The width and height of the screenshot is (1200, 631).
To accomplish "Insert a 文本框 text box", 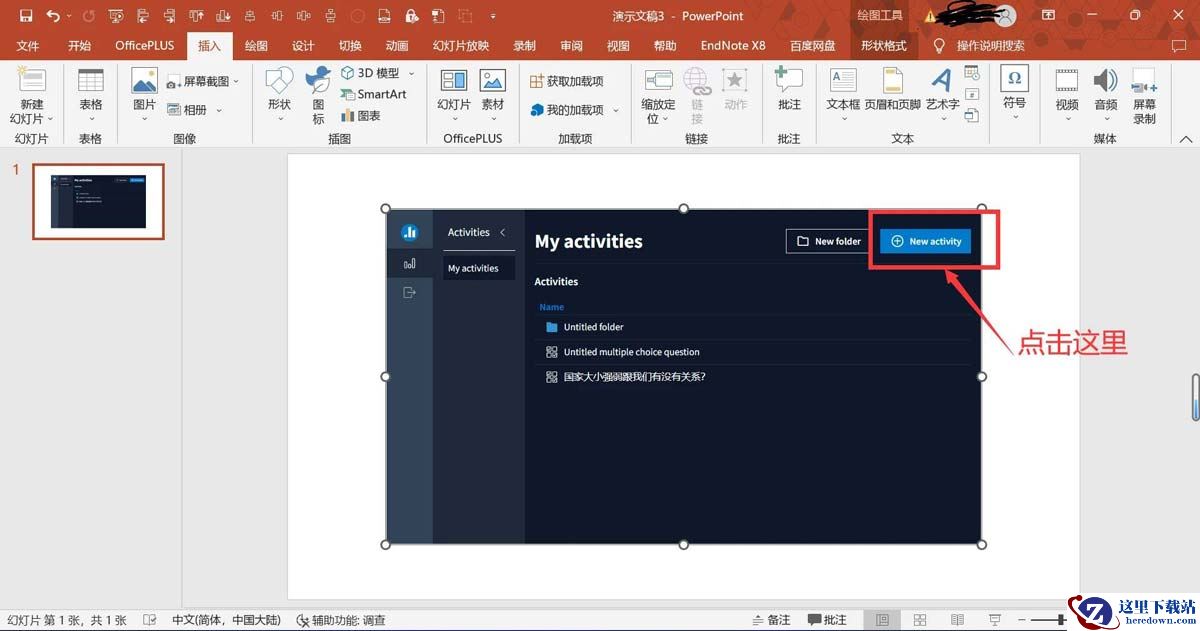I will click(x=843, y=96).
